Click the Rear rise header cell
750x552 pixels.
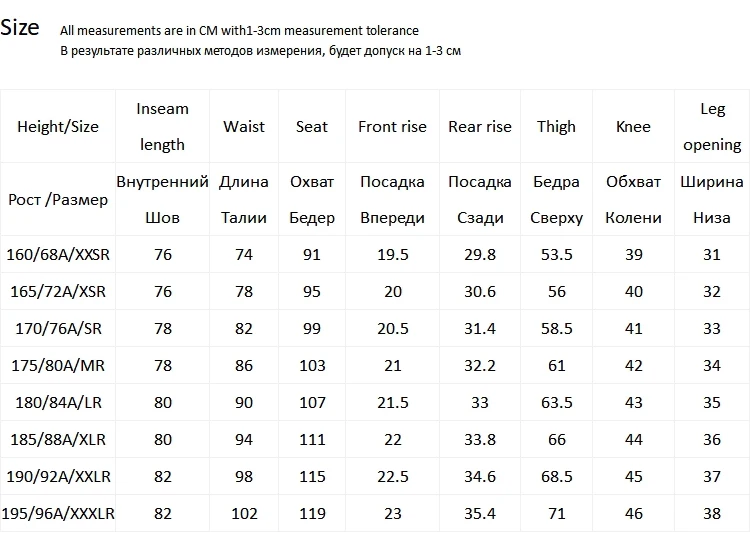click(480, 126)
